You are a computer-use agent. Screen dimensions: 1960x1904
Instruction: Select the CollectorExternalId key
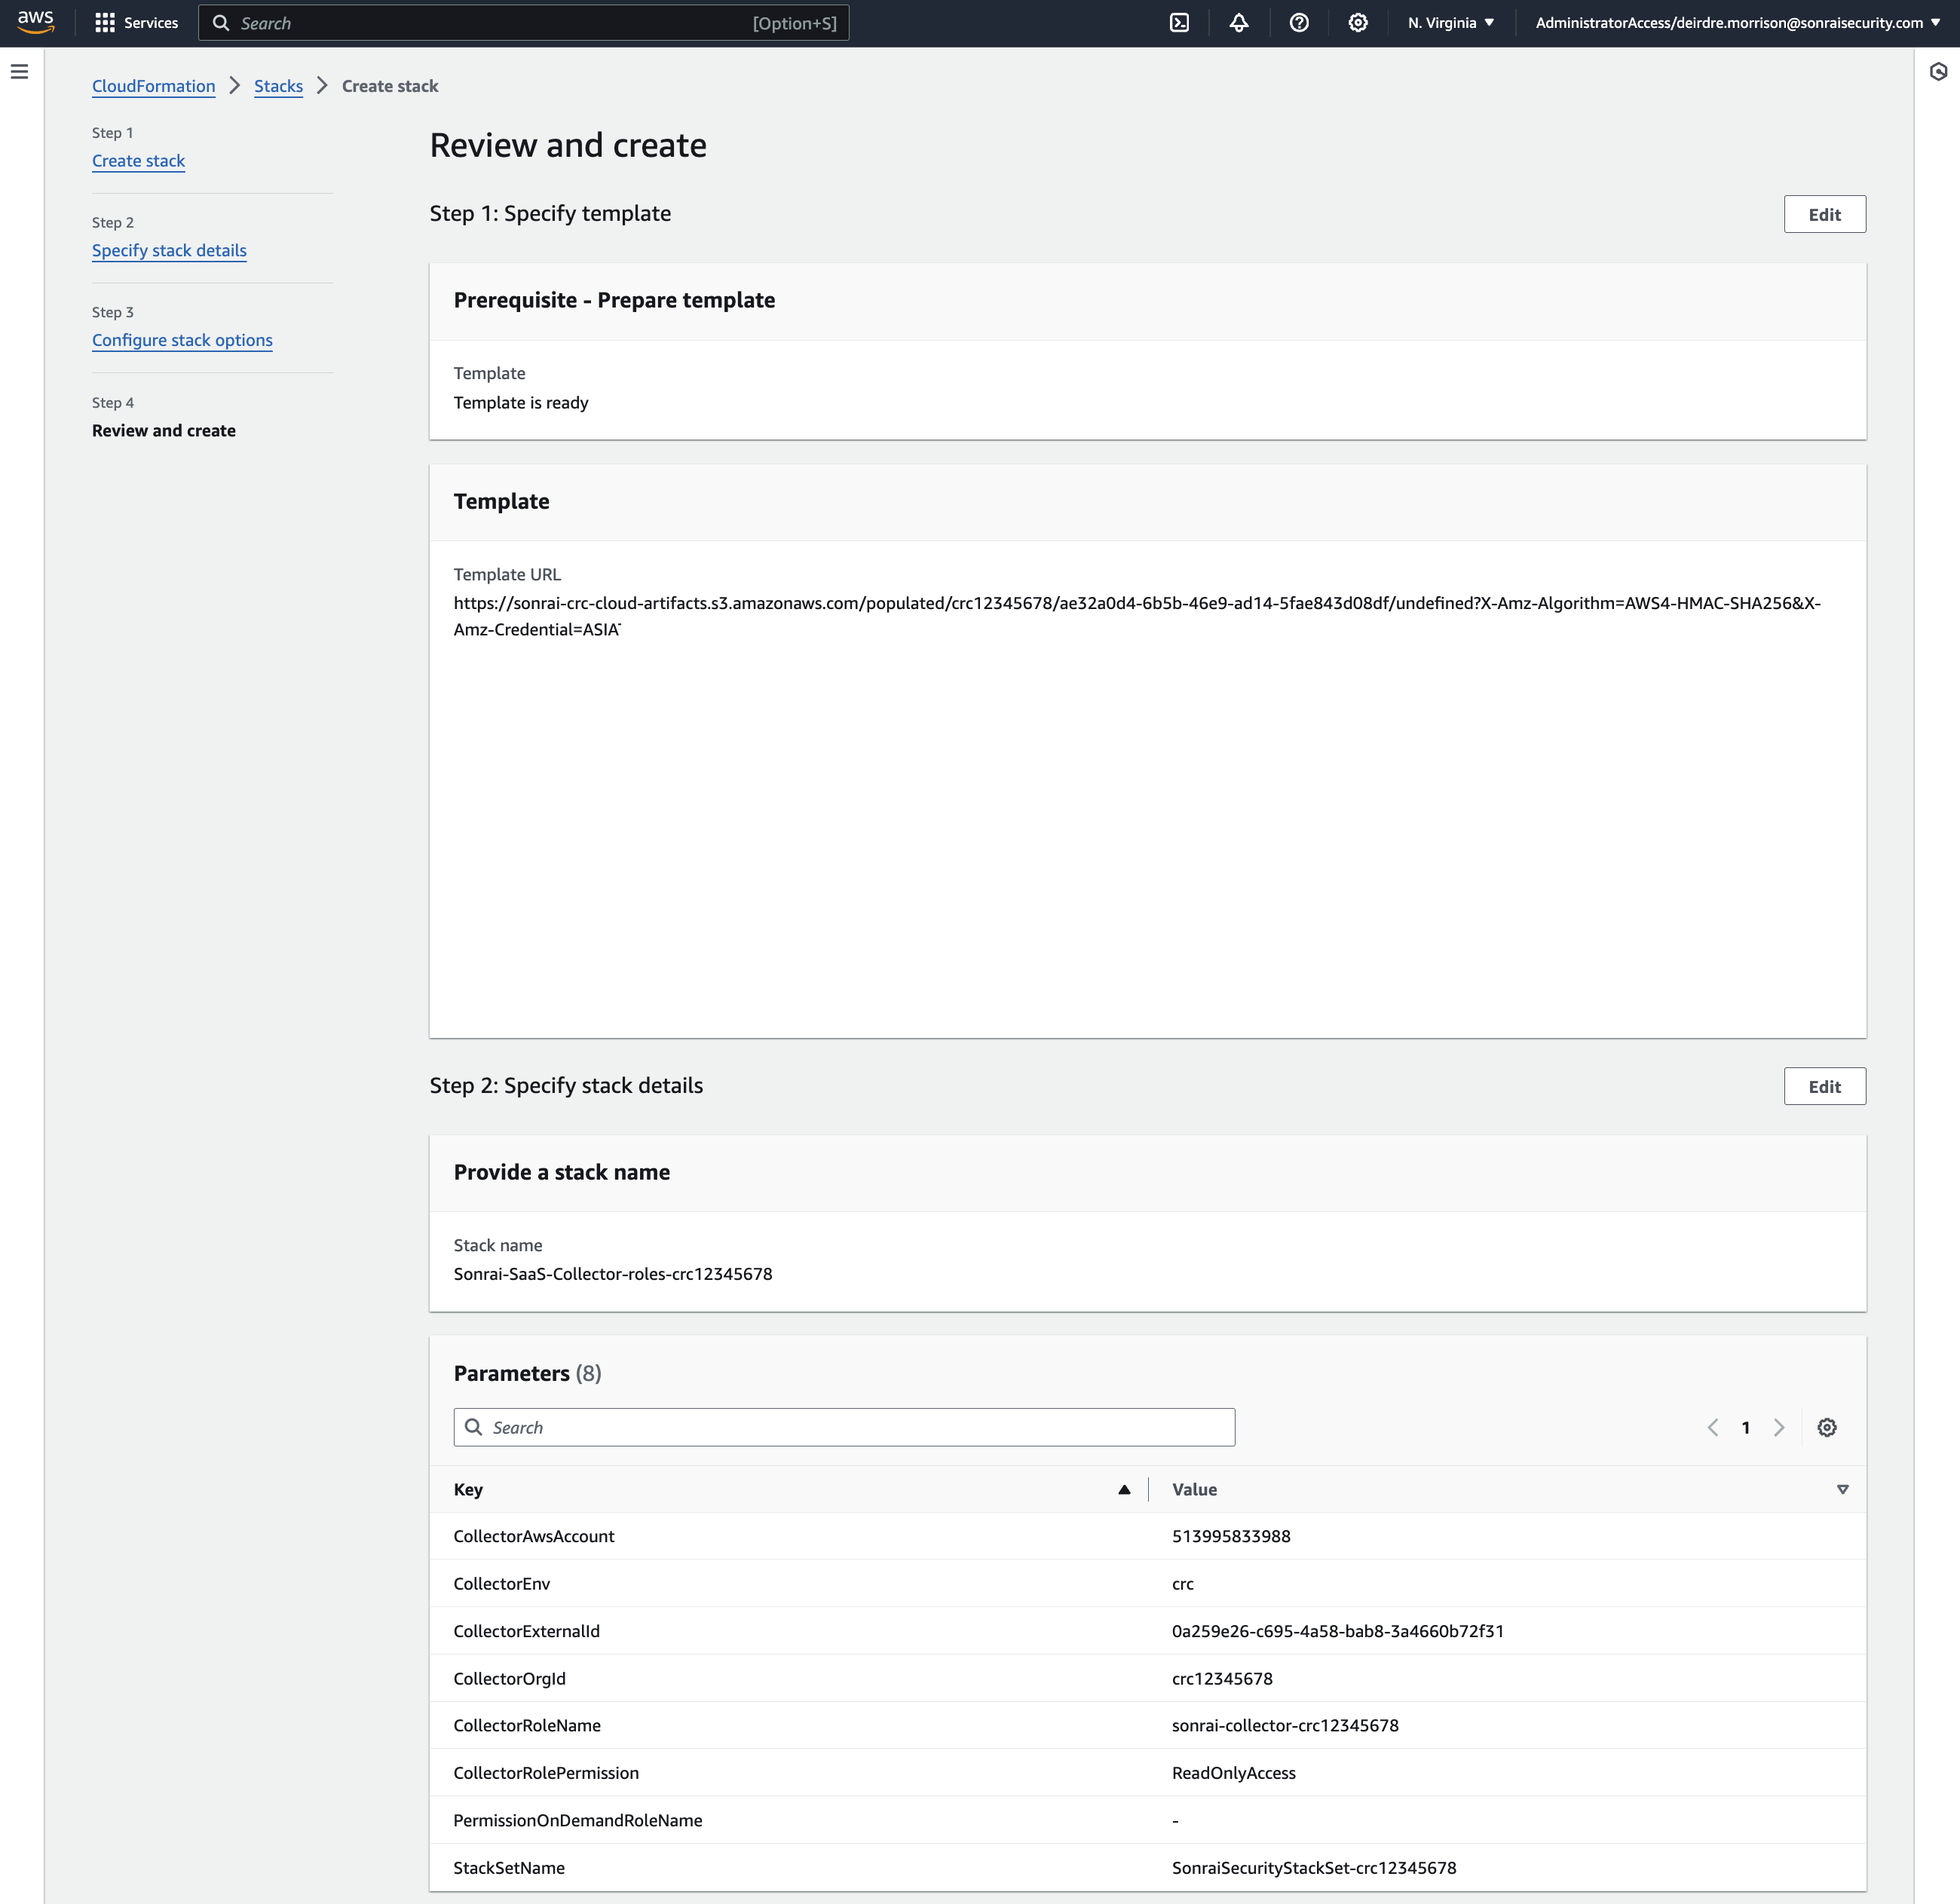pos(527,1631)
